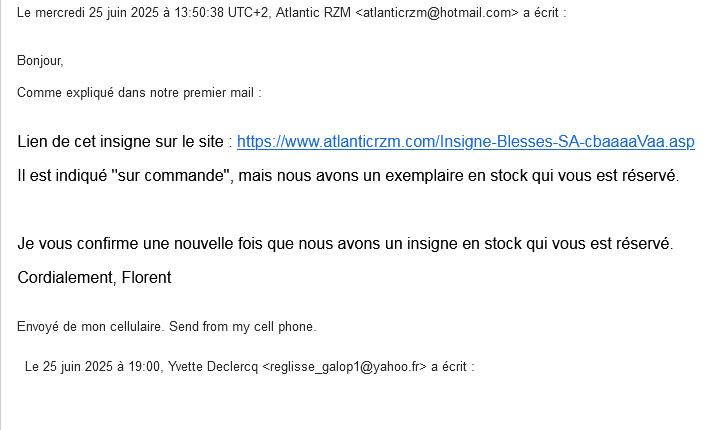Click the Yvette Declercq sender name

[213, 366]
